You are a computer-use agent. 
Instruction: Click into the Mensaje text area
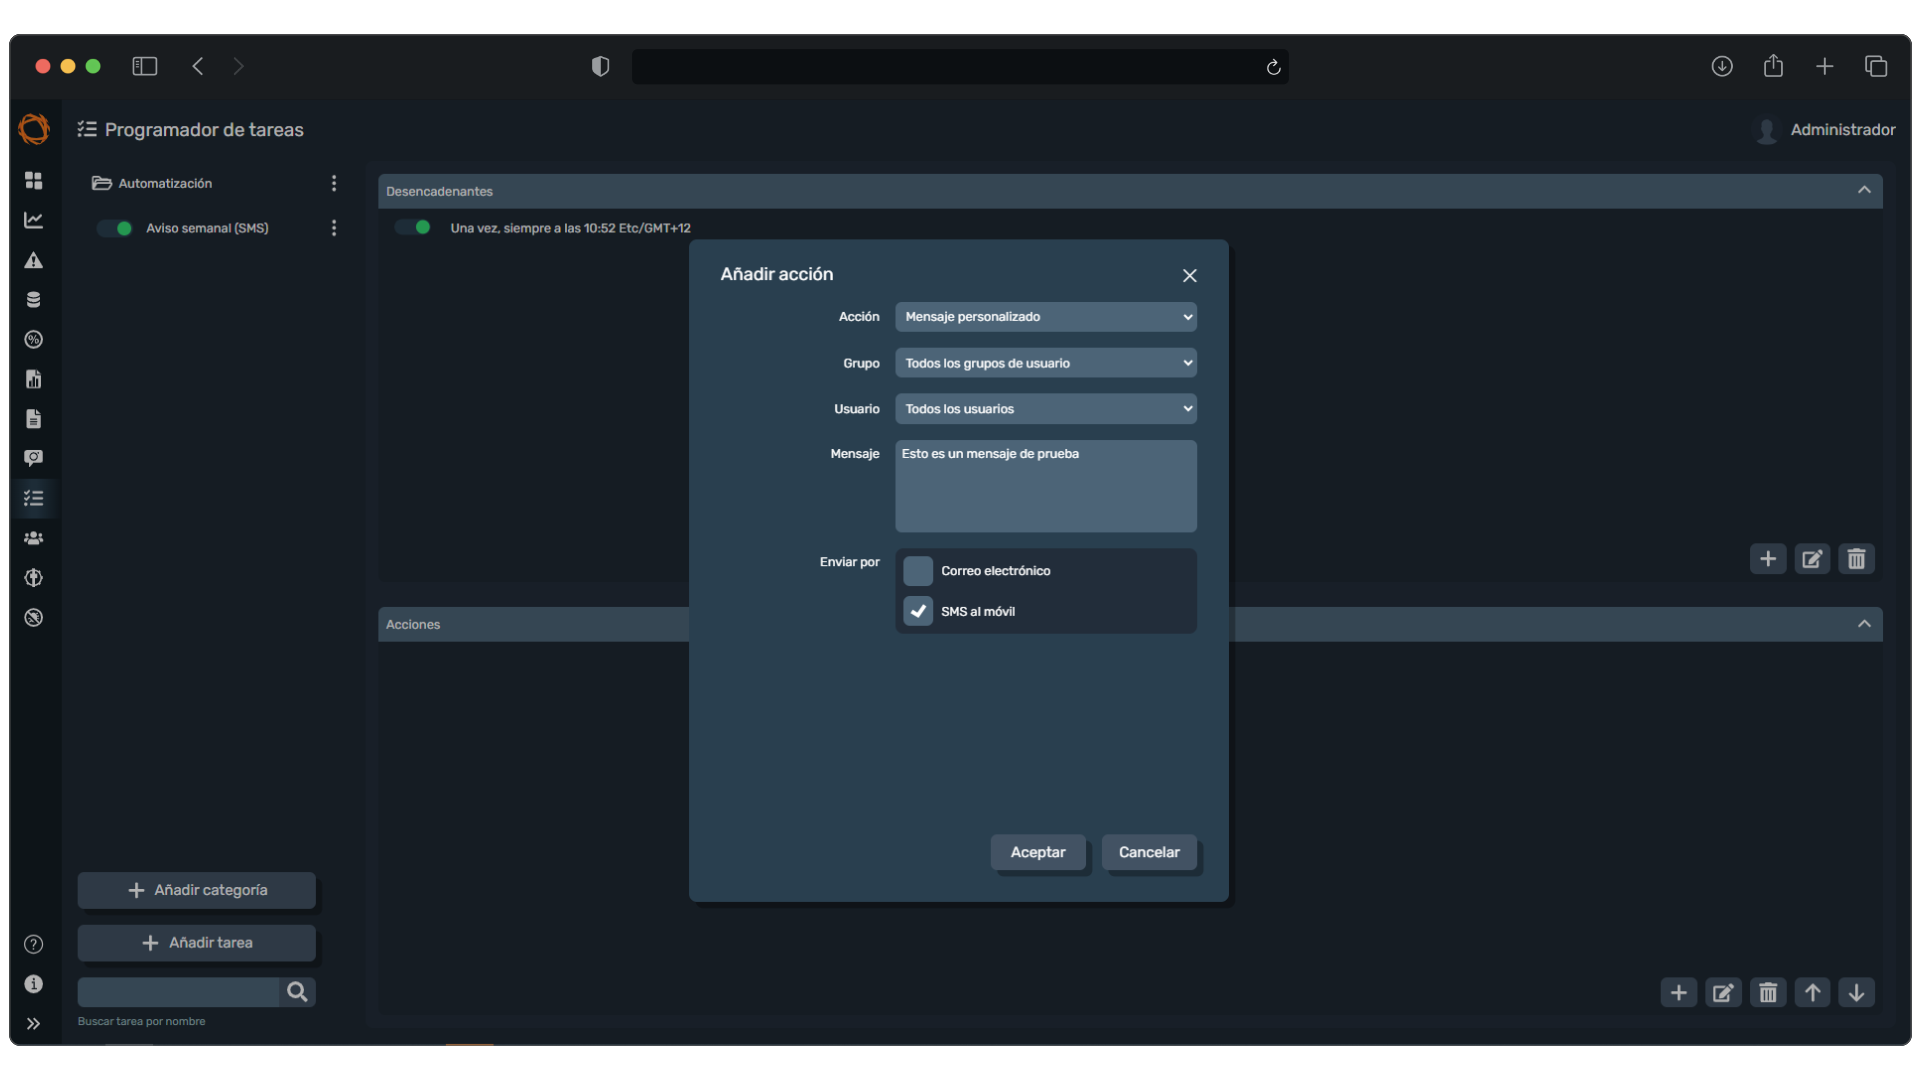[1045, 486]
